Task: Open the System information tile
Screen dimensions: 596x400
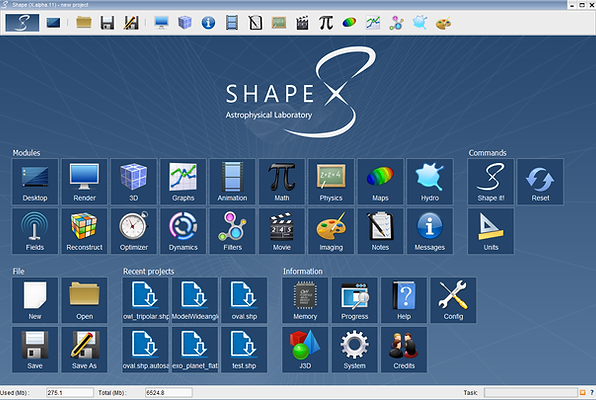Action: (x=354, y=350)
